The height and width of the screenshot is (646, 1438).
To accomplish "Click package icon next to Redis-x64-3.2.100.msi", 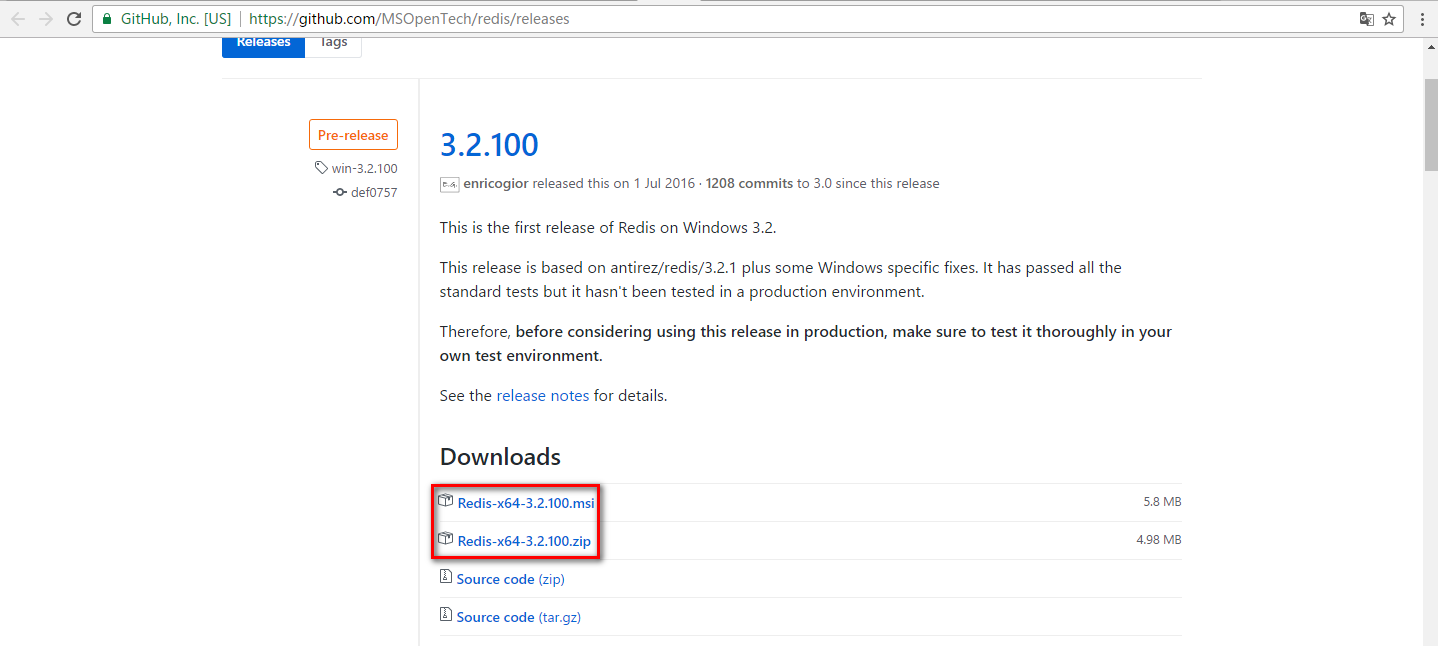I will coord(446,501).
